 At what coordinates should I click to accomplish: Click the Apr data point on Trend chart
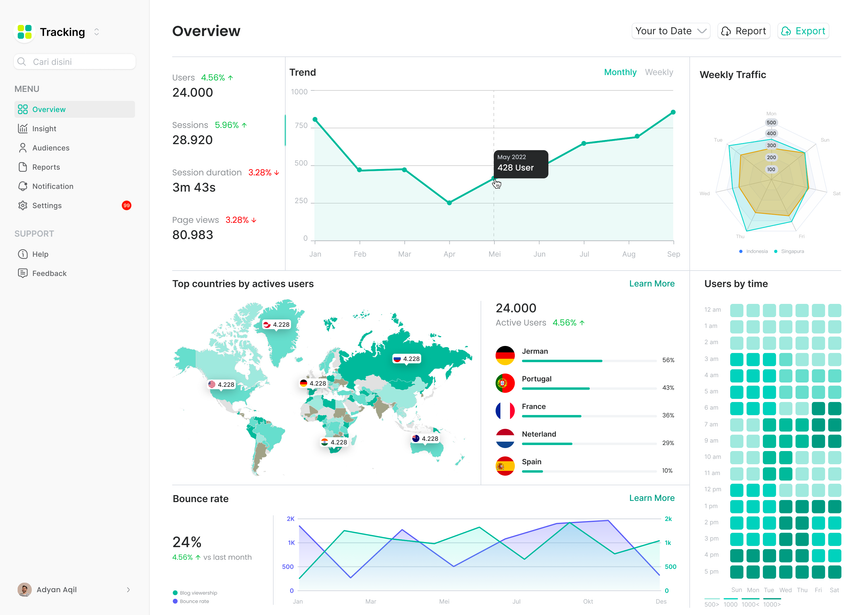click(450, 203)
